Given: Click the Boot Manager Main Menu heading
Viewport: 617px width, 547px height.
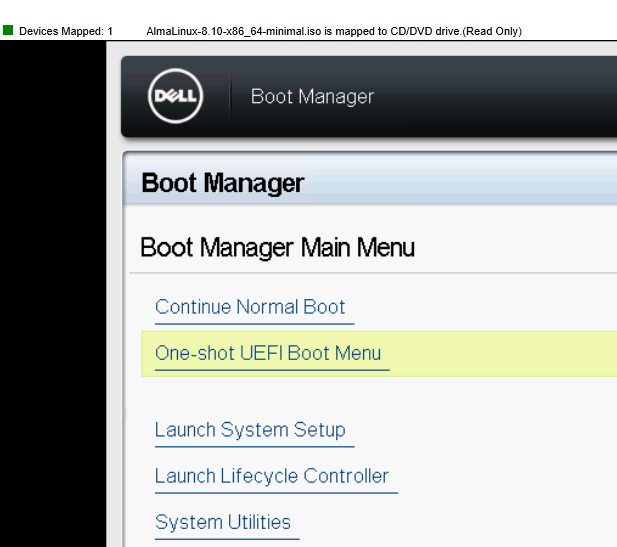Looking at the screenshot, I should (x=277, y=247).
